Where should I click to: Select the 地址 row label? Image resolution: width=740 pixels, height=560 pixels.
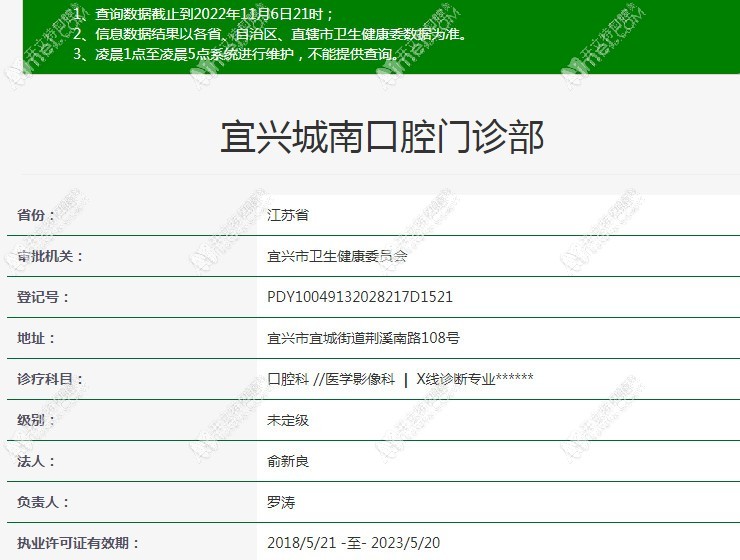(38, 339)
